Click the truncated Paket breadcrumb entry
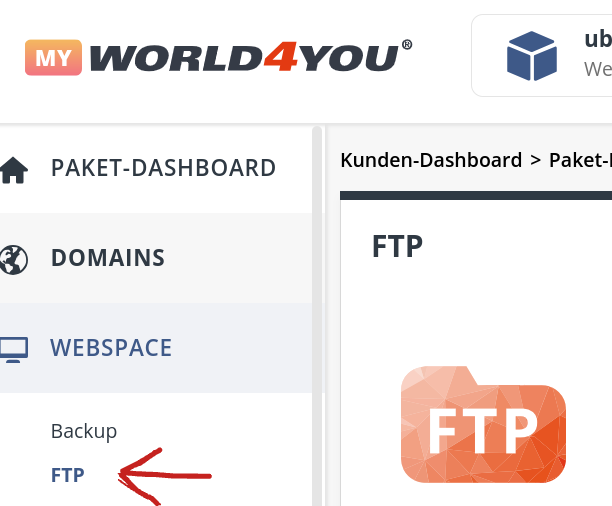612x506 pixels. pos(580,160)
